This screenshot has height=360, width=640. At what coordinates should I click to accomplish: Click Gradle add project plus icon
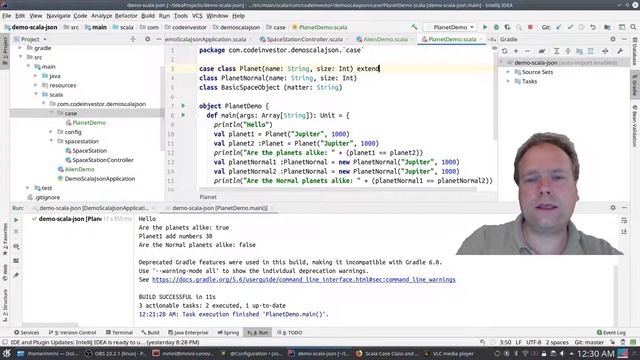point(516,51)
